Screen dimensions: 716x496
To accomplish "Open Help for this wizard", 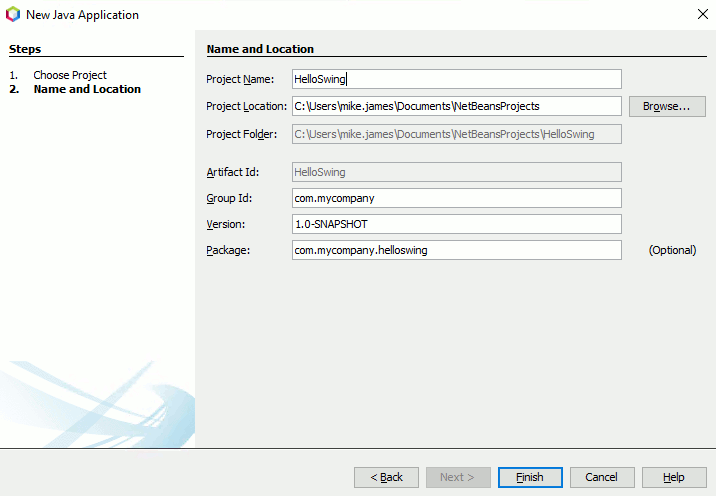I will pyautogui.click(x=674, y=477).
